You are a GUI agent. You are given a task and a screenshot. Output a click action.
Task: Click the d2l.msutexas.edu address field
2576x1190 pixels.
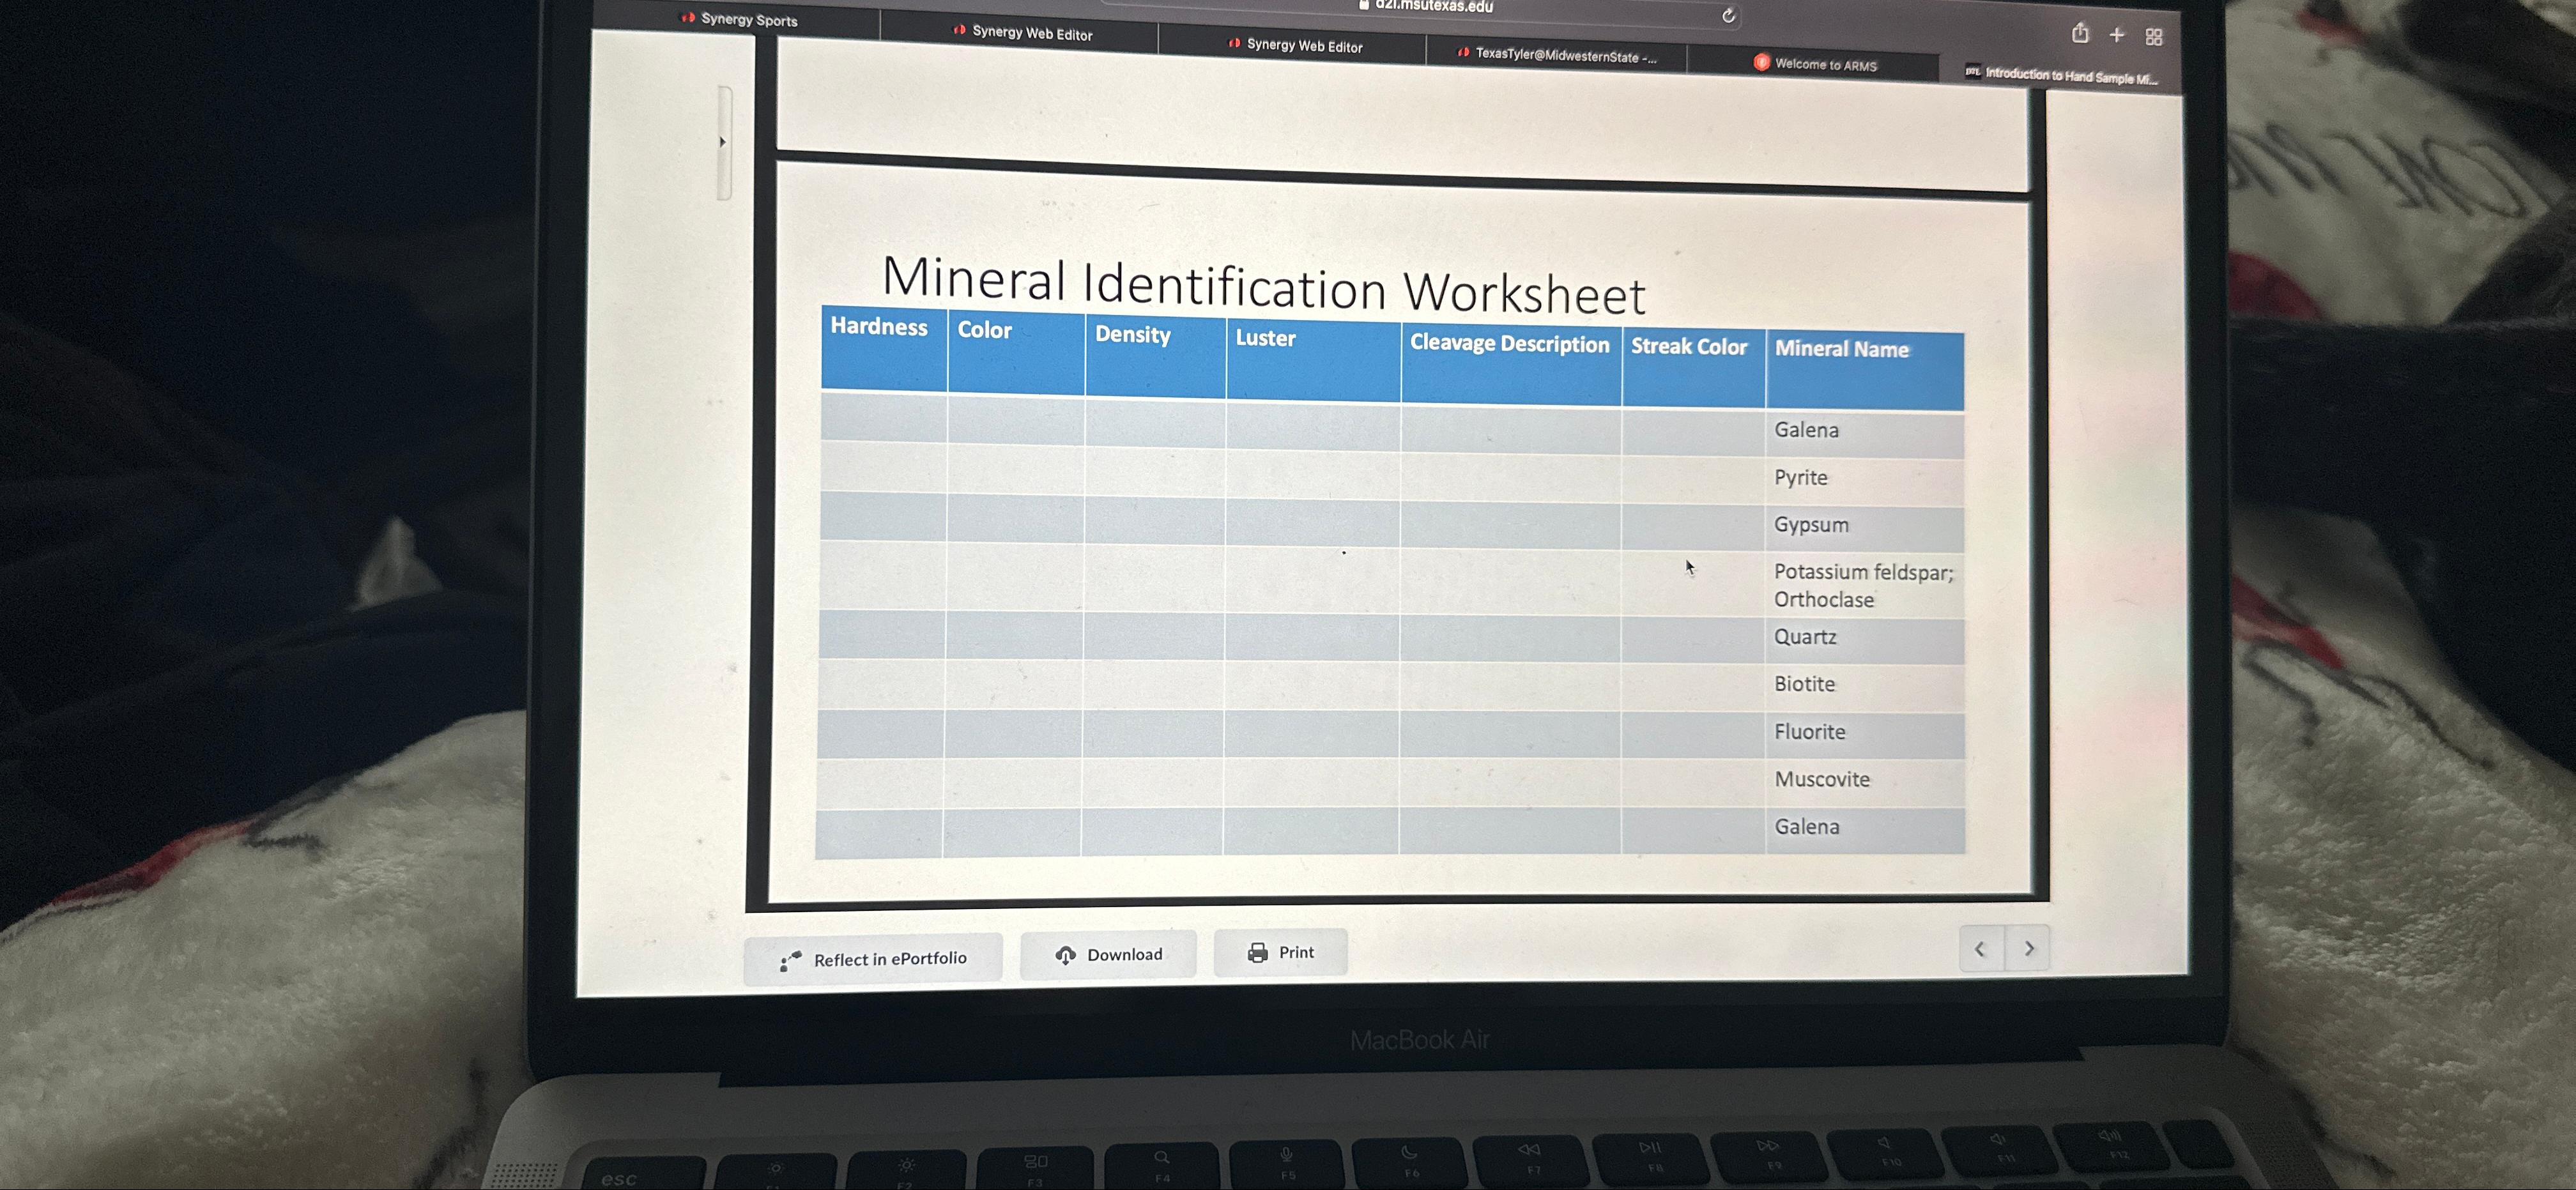coord(1433,6)
